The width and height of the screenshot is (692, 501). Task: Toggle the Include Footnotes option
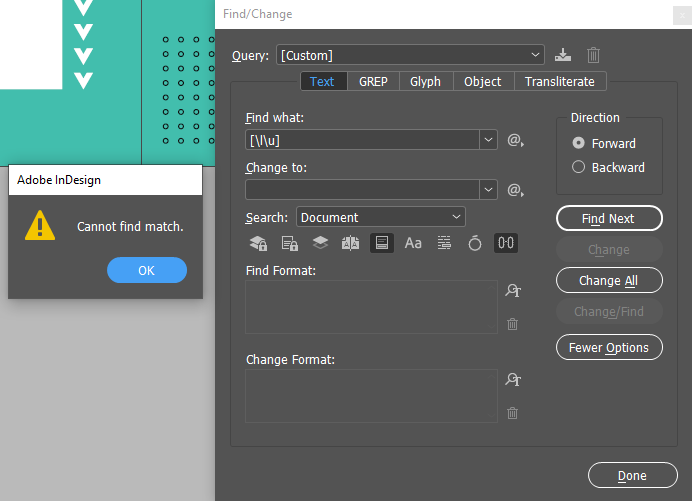click(x=381, y=243)
